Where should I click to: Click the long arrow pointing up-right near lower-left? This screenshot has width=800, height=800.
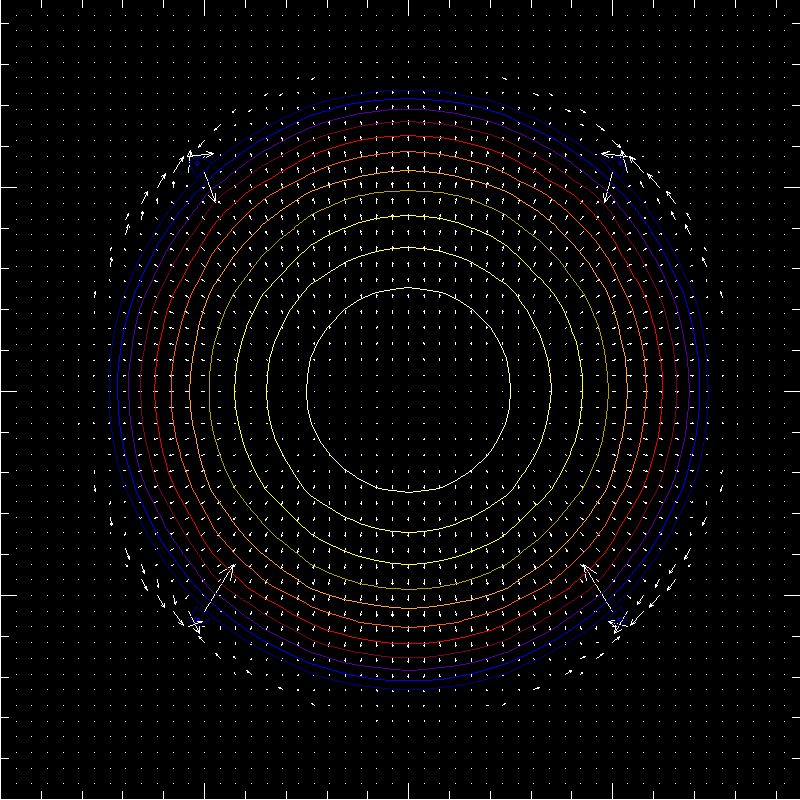[x=219, y=587]
